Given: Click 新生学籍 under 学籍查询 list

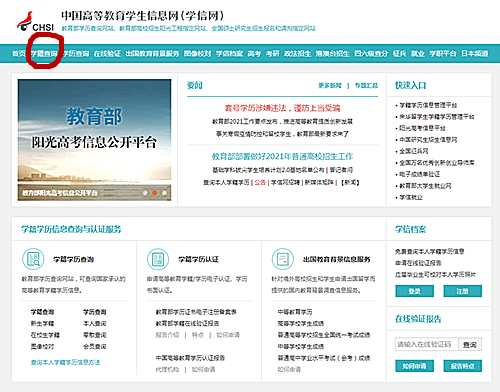Looking at the screenshot, I should pos(42,323).
